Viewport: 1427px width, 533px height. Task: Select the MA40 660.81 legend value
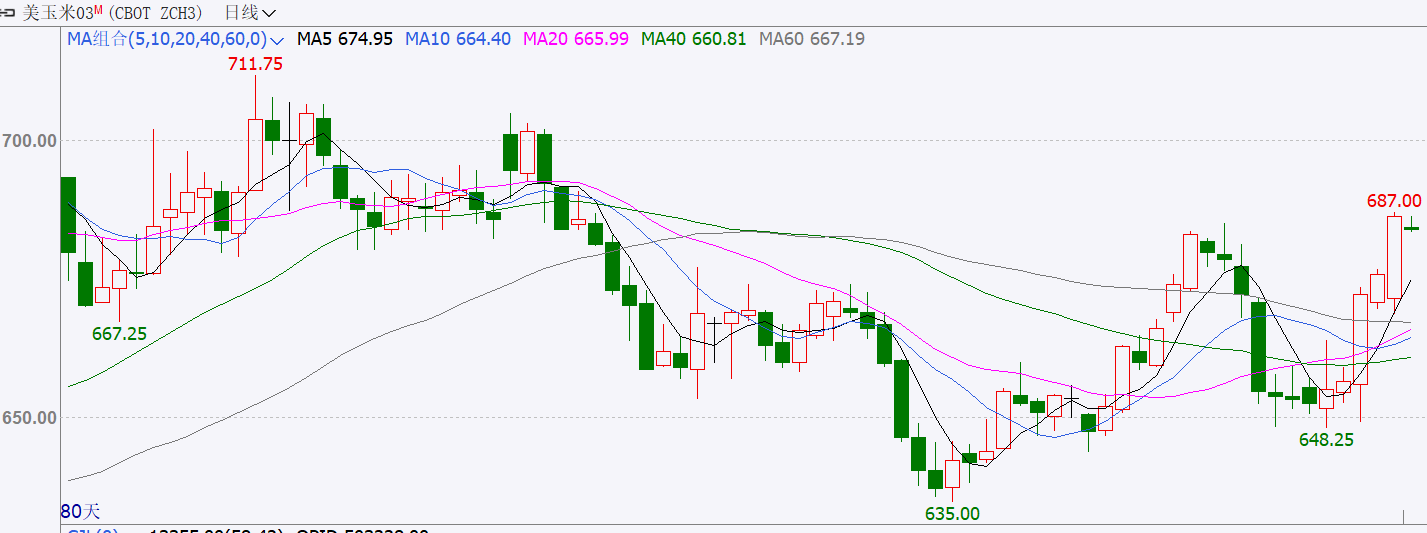(x=694, y=39)
